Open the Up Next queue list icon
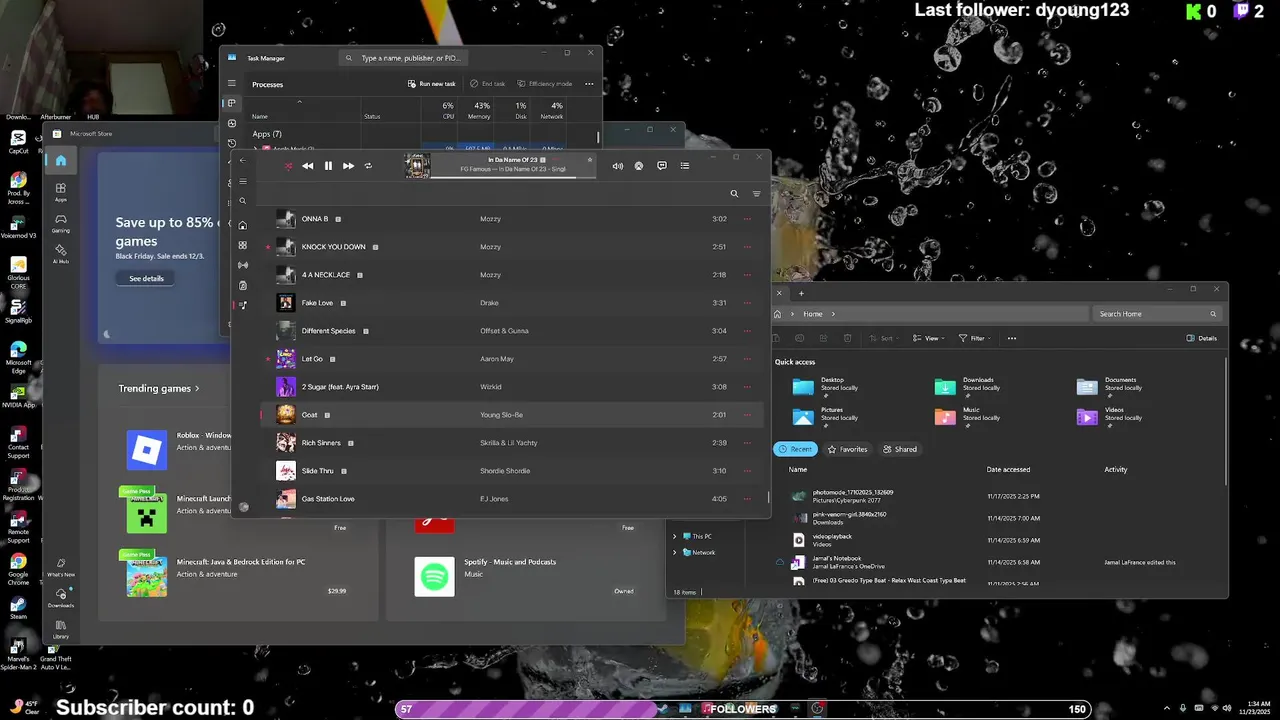 [685, 166]
